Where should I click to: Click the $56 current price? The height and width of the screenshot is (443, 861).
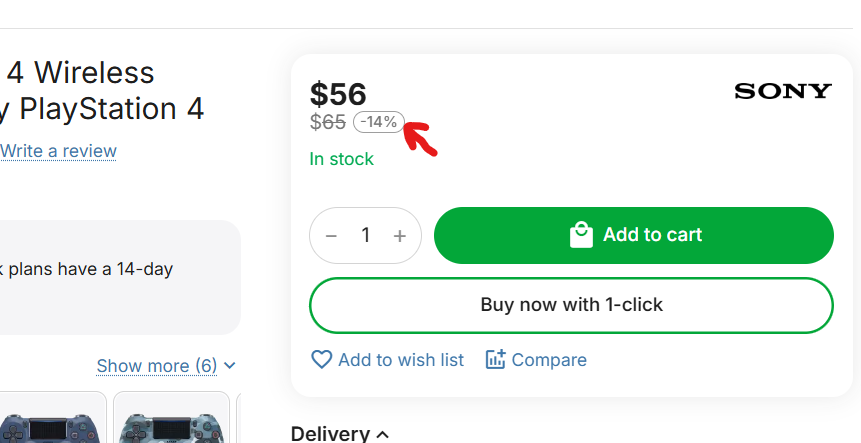click(x=338, y=94)
